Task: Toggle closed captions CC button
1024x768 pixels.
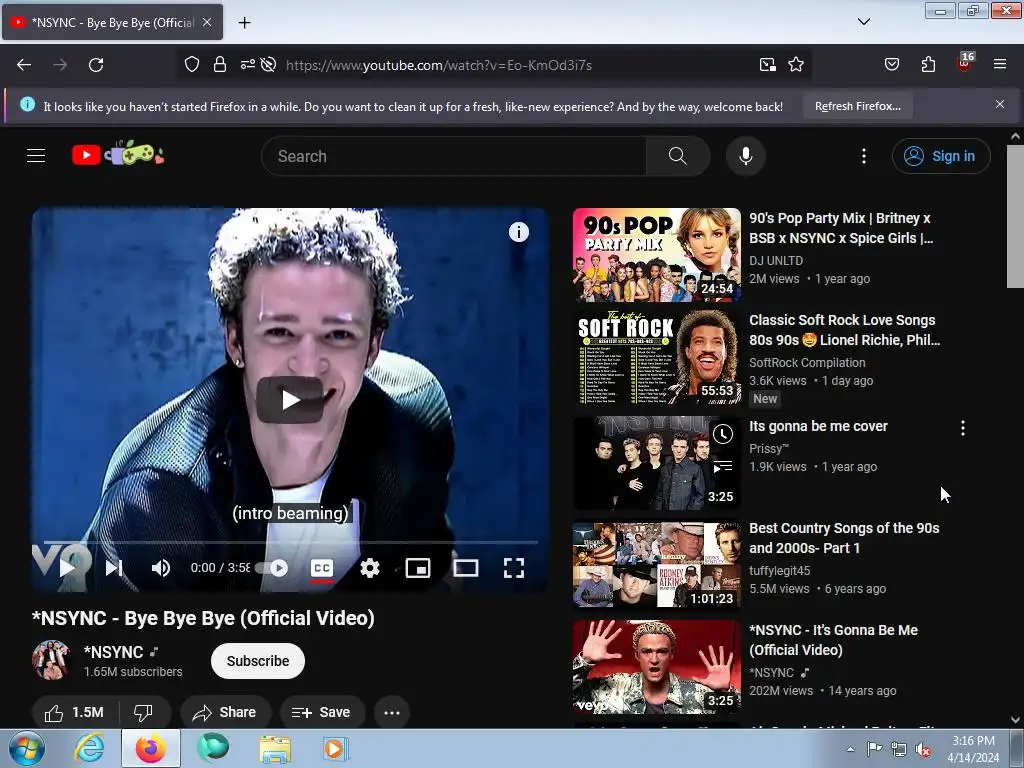Action: 321,568
